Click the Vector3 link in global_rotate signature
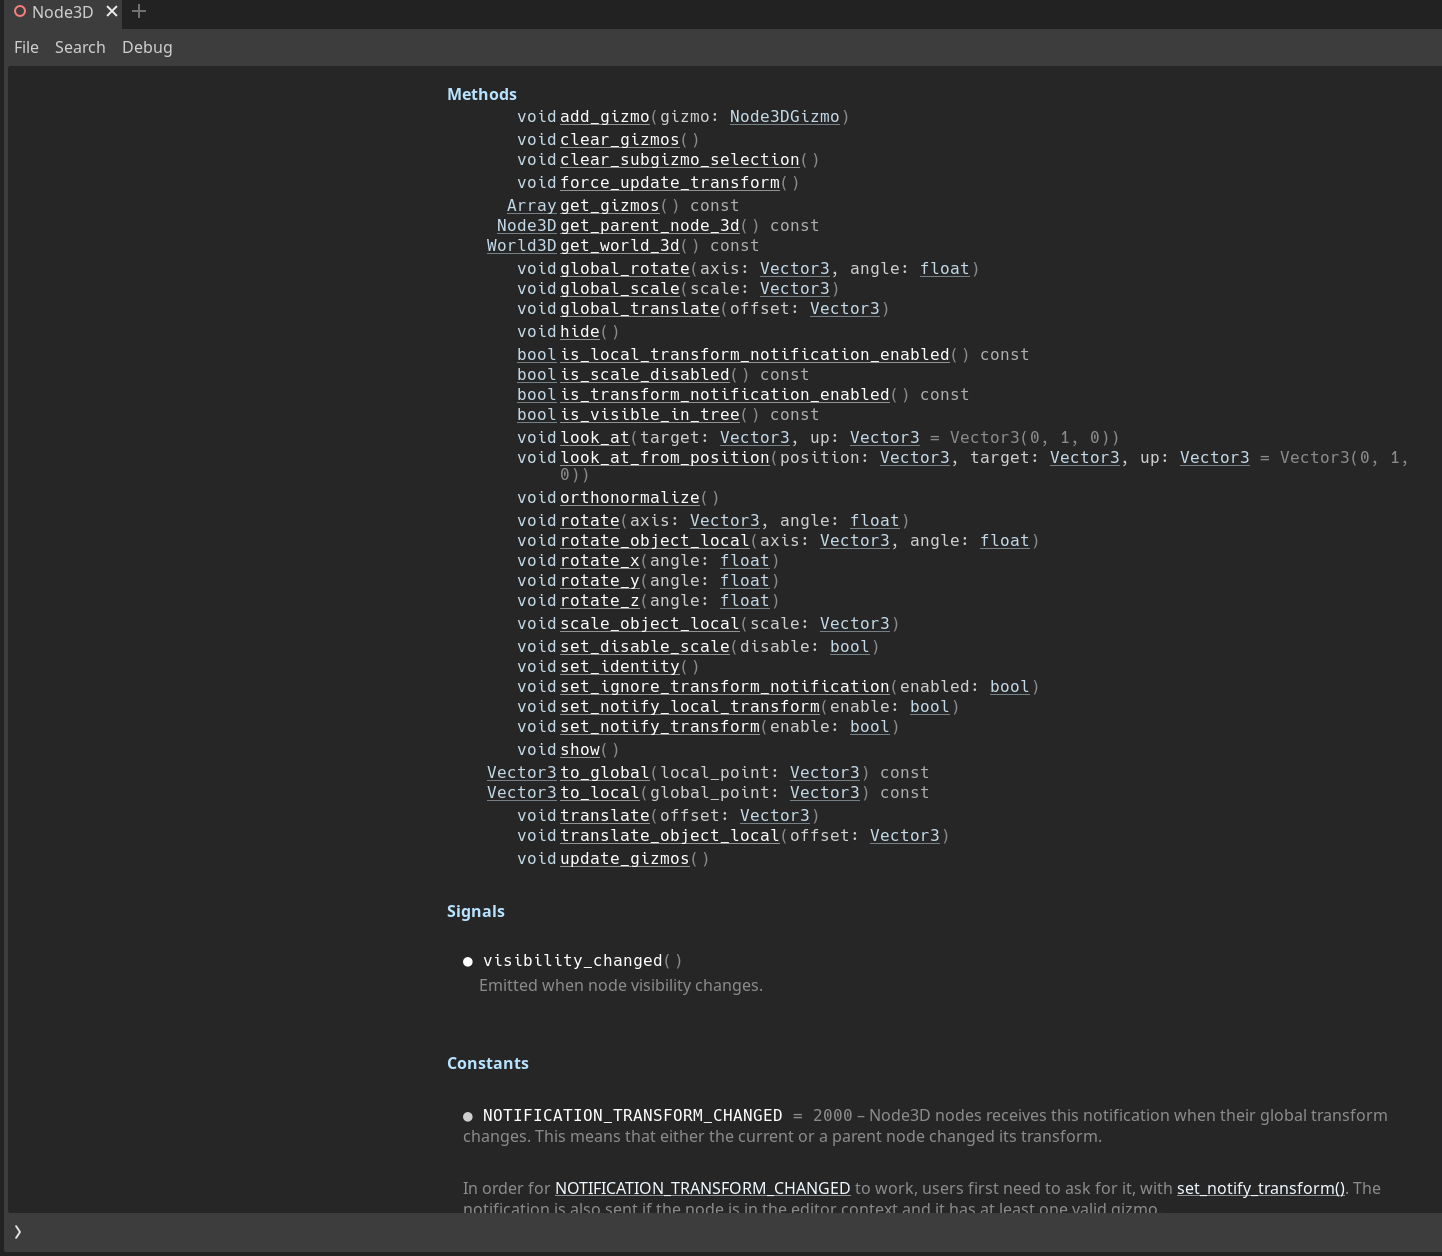Viewport: 1442px width, 1256px height. tap(794, 268)
